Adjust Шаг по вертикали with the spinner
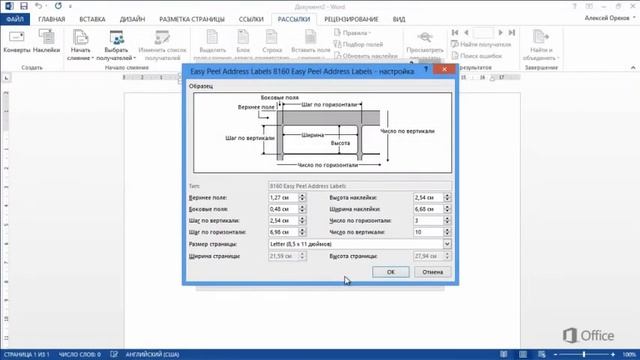This screenshot has height=360, width=640. (x=302, y=220)
